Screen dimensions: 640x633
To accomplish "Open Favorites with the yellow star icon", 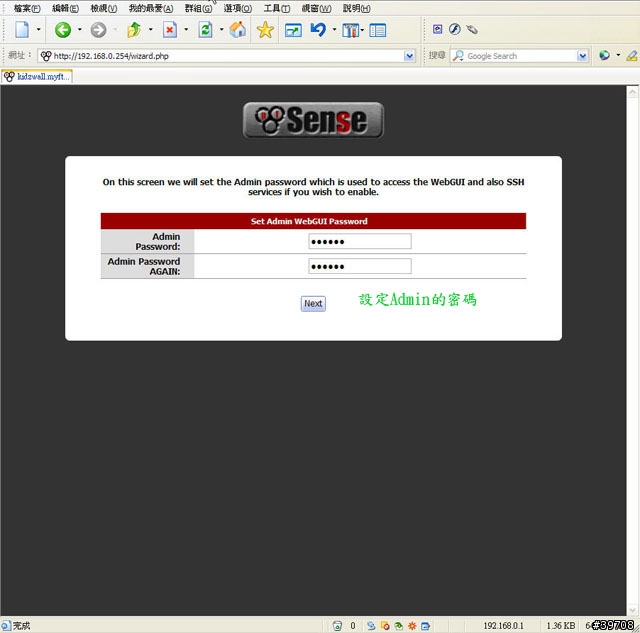I will click(265, 30).
